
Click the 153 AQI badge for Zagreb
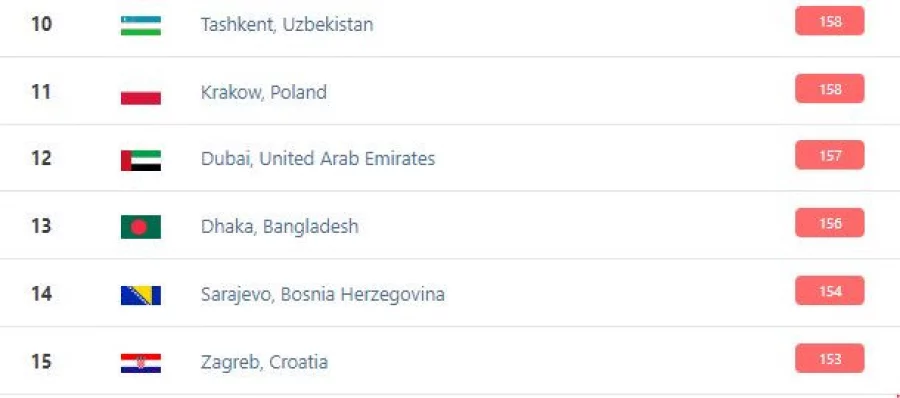(x=829, y=358)
